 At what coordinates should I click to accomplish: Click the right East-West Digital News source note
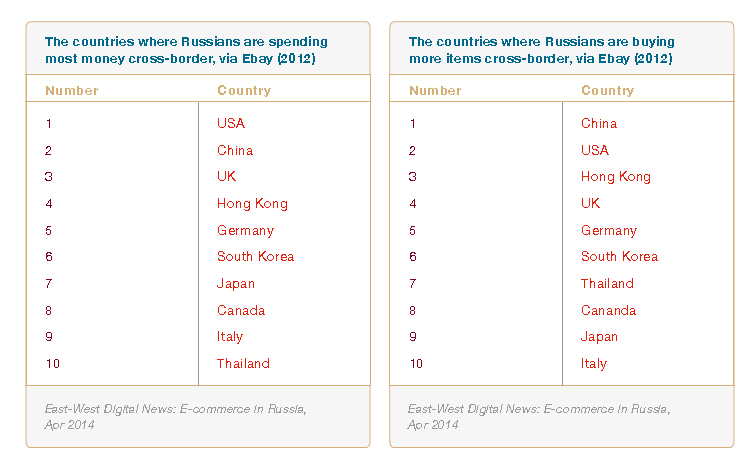(x=539, y=417)
